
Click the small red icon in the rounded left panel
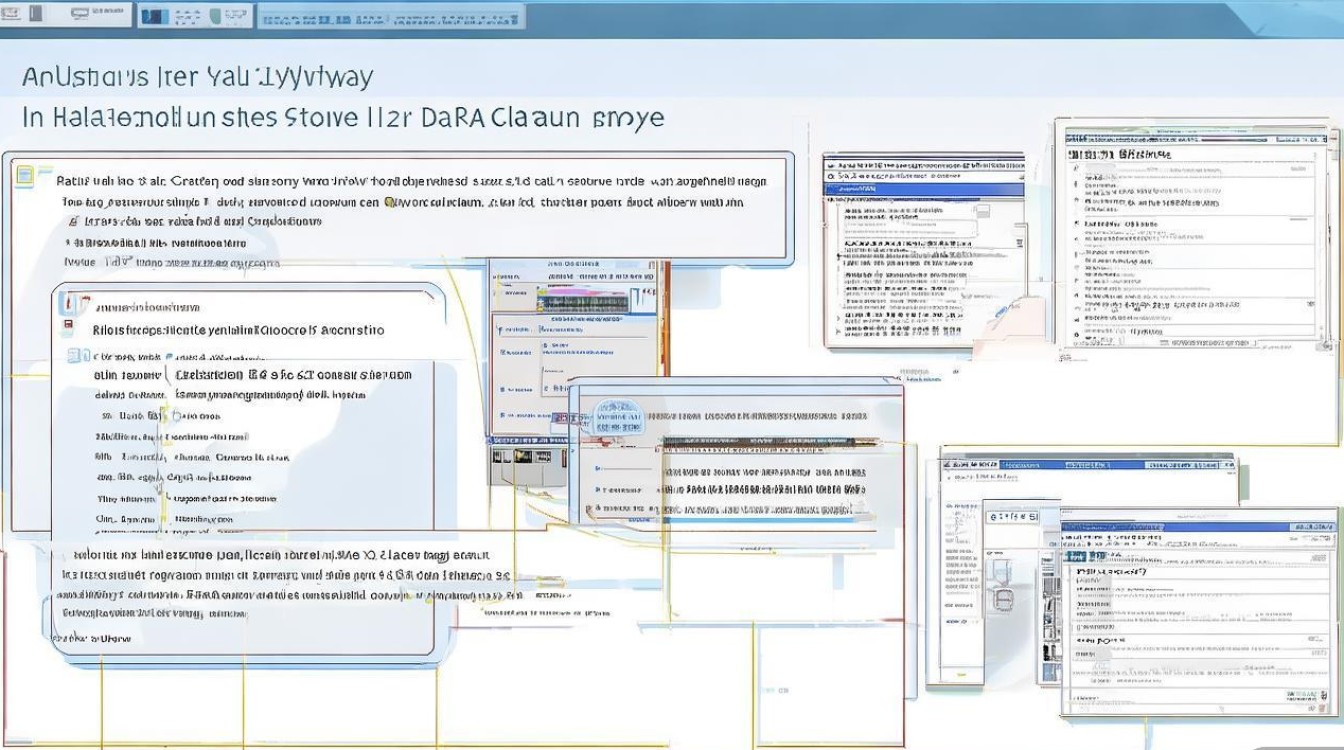[x=68, y=325]
